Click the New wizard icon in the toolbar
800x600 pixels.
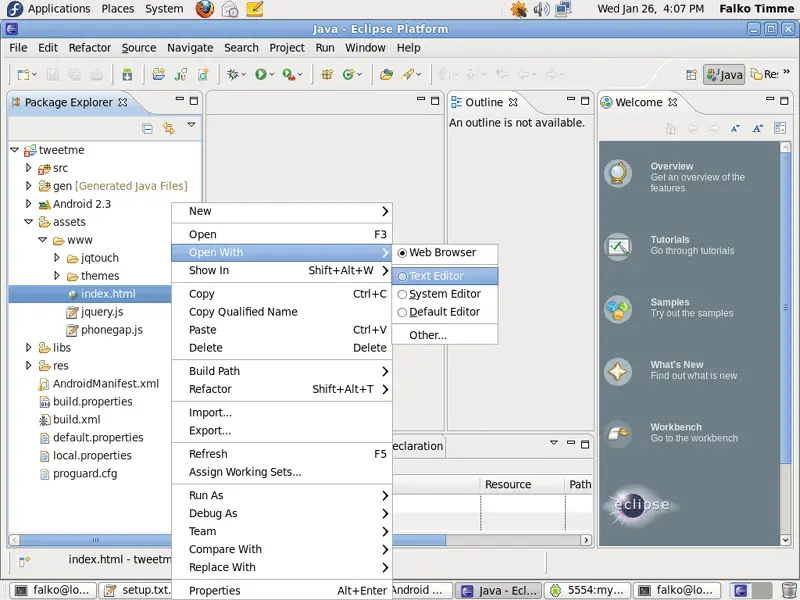23,74
